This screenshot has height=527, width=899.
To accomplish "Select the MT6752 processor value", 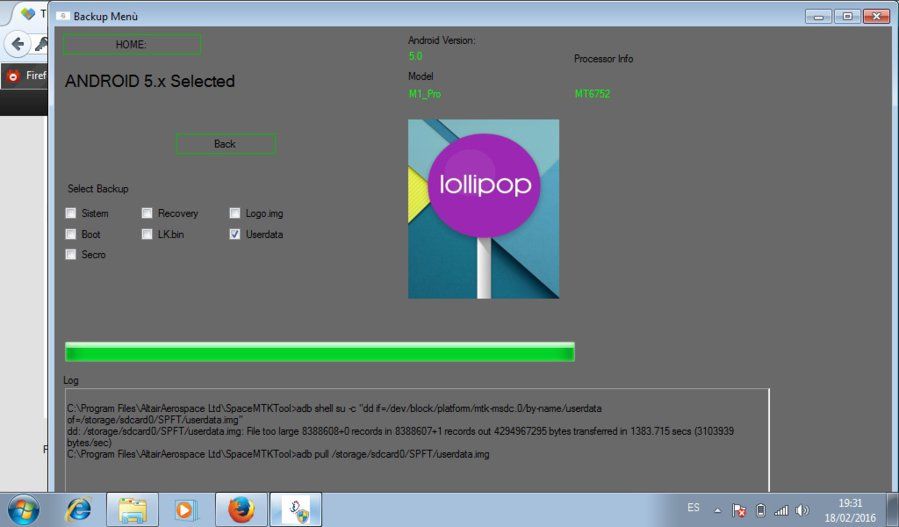I will coord(592,93).
